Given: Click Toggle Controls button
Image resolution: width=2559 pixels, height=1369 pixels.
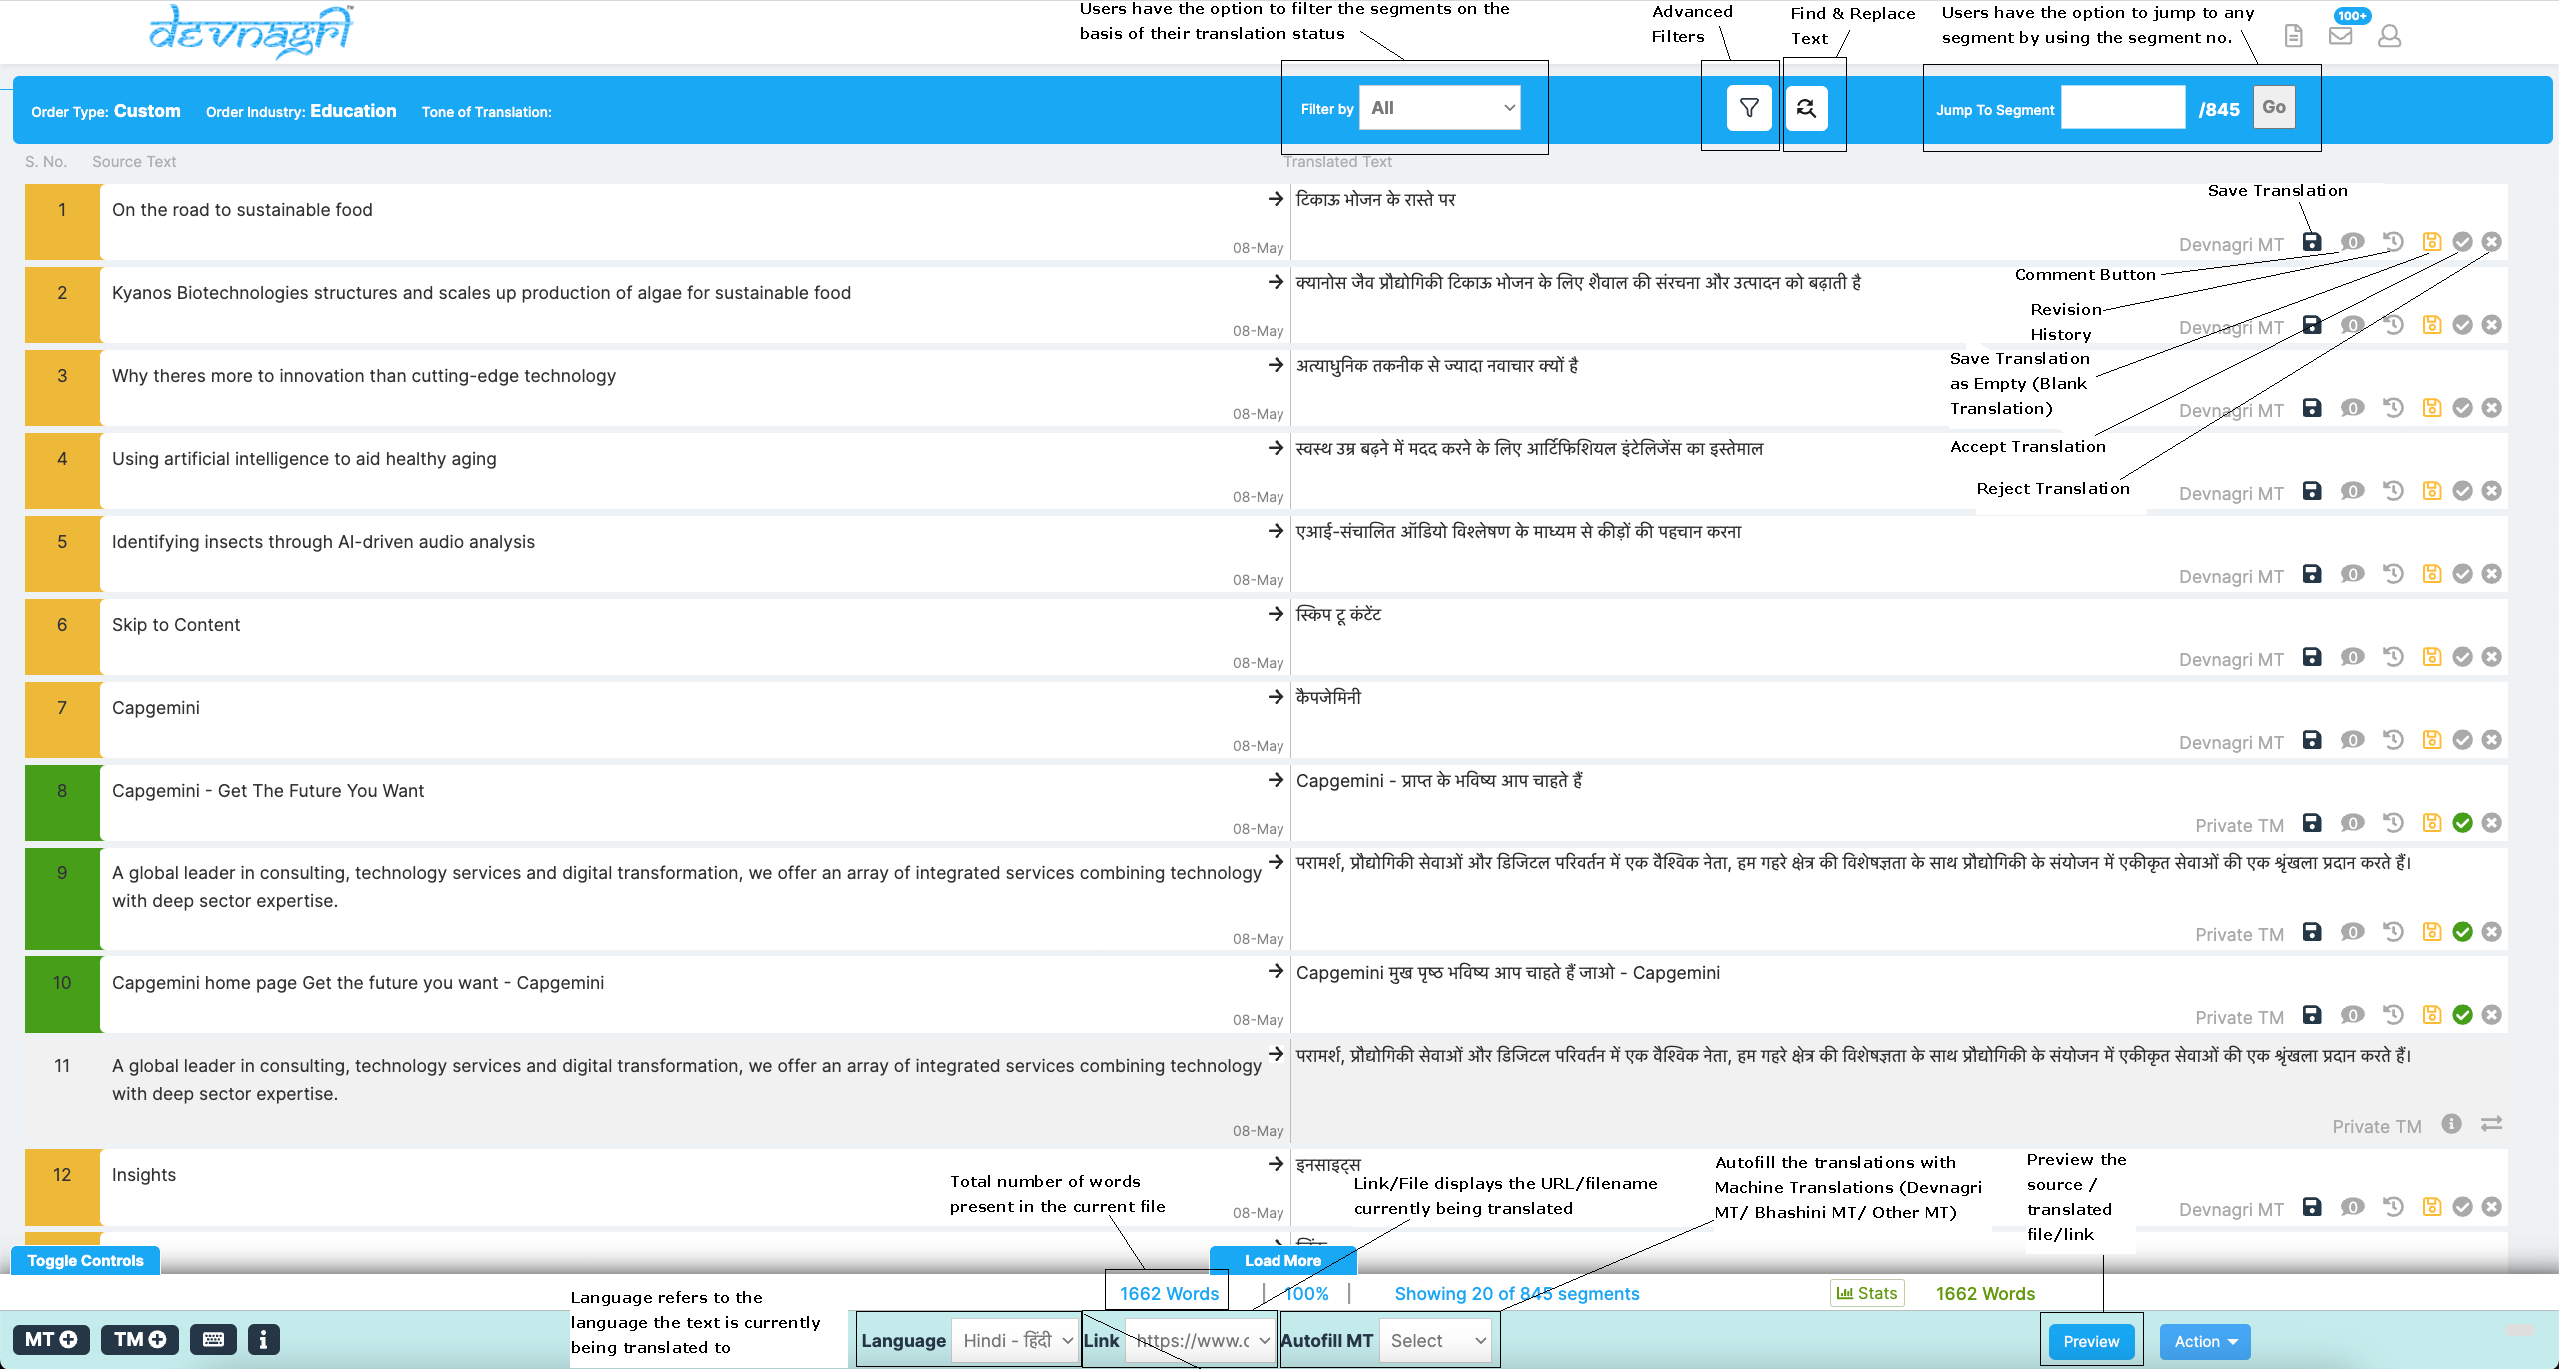Looking at the screenshot, I should tap(85, 1260).
